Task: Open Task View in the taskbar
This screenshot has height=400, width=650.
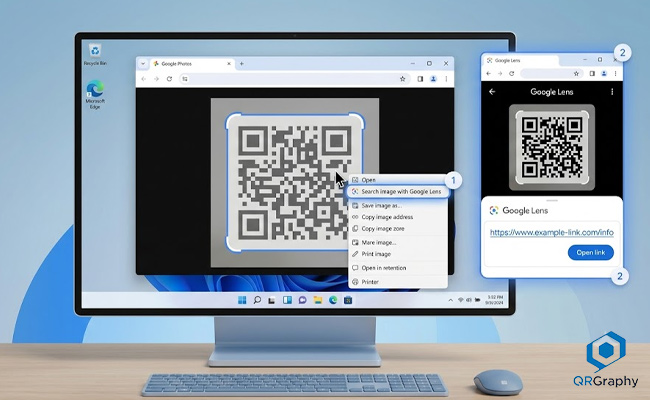Action: tap(272, 300)
